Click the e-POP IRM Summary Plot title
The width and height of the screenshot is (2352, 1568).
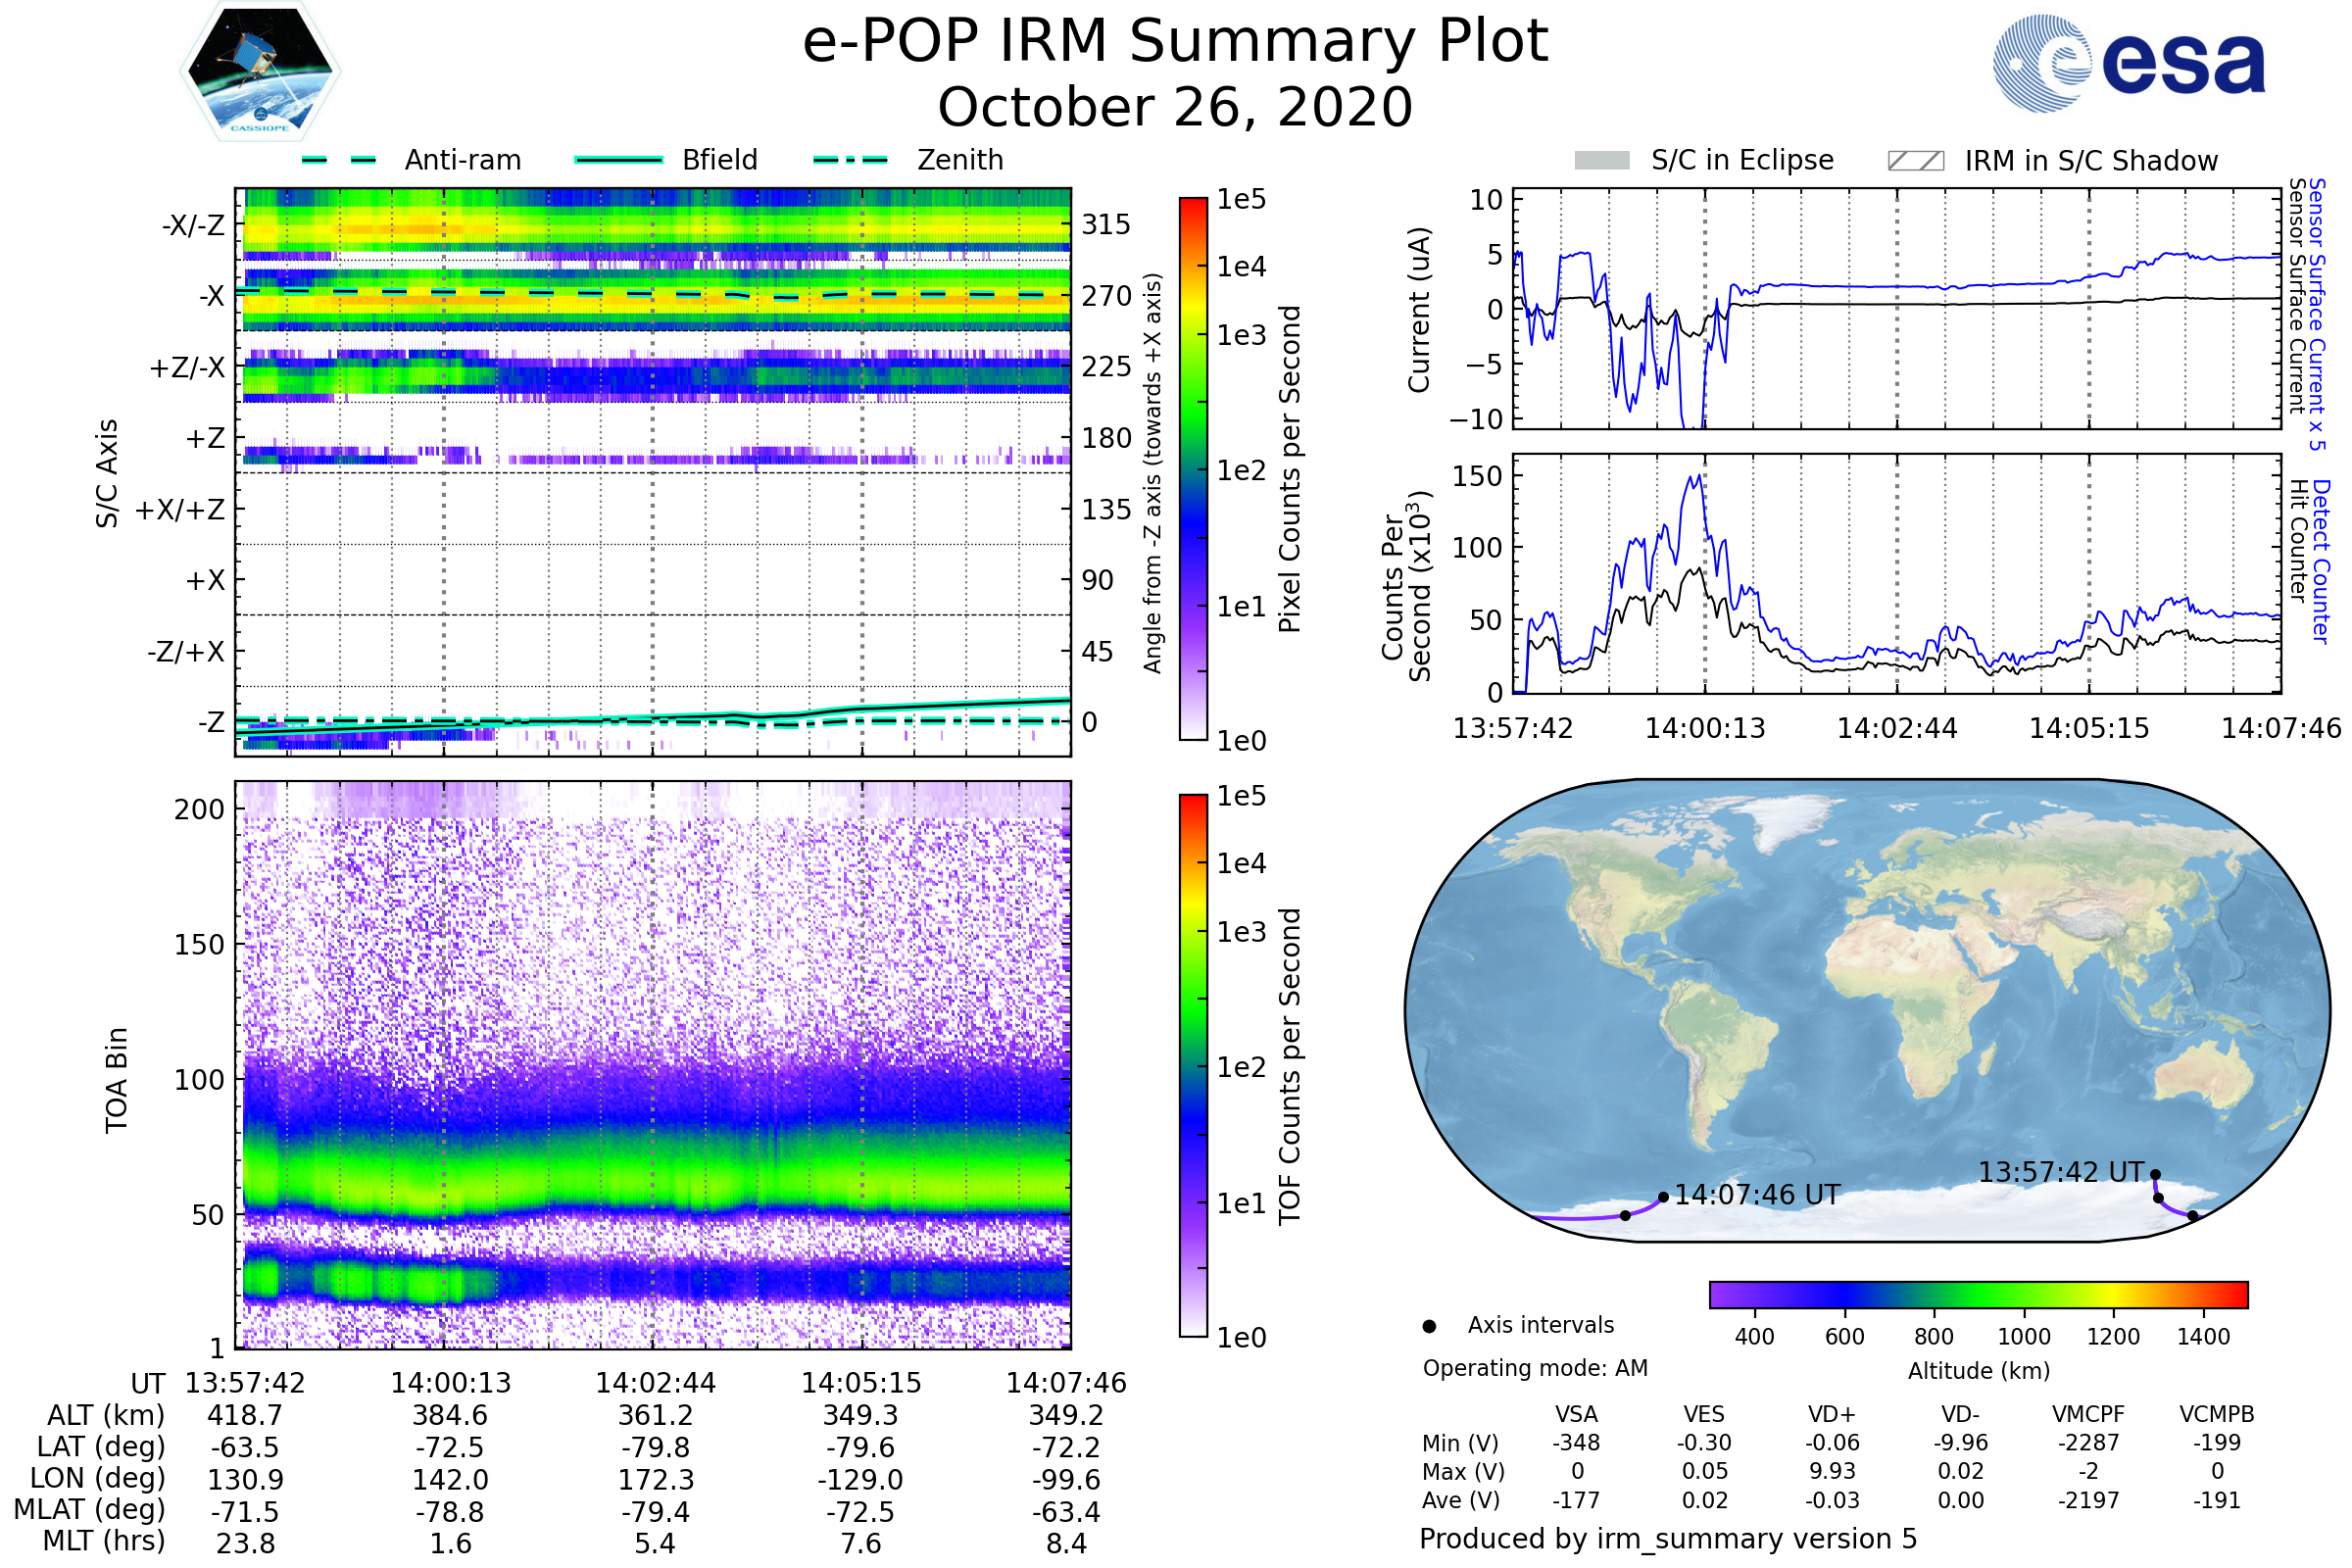[1175, 42]
